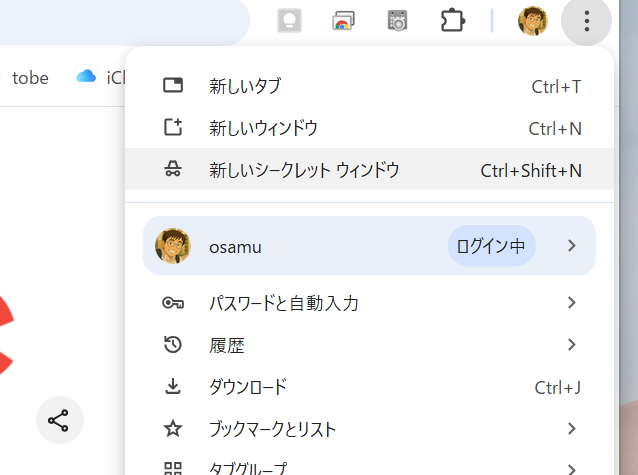Open the タブグループ menu entry
Viewport: 638px width, 475px height.
pos(247,467)
